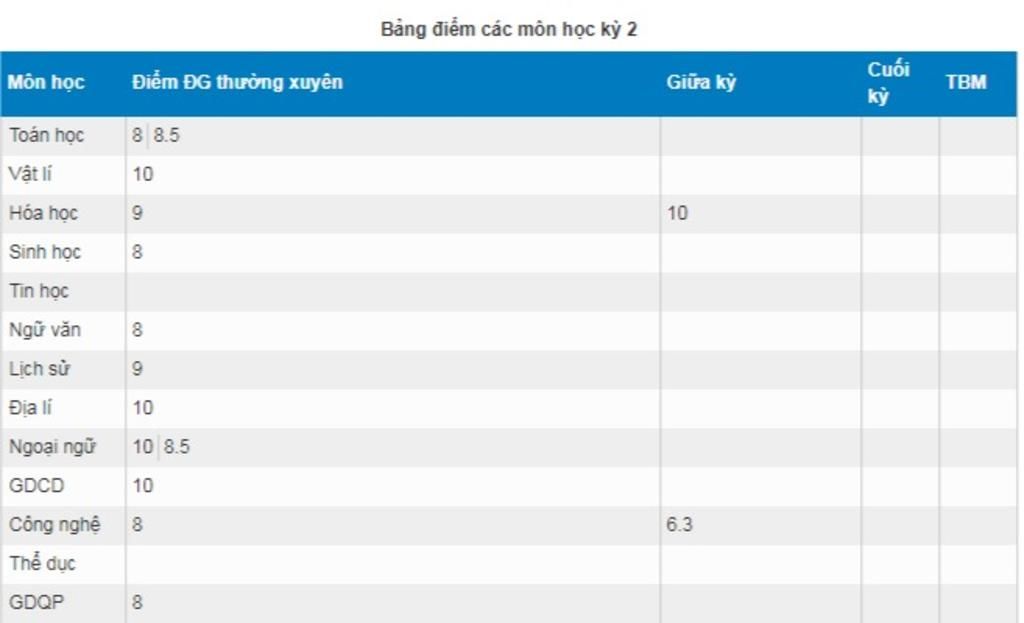The width and height of the screenshot is (1024, 623).
Task: Click Ngoại ngữ score 8.5
Action: coord(177,447)
